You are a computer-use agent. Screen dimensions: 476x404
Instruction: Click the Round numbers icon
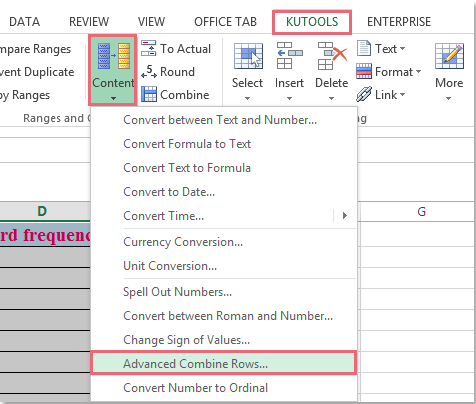pyautogui.click(x=148, y=72)
